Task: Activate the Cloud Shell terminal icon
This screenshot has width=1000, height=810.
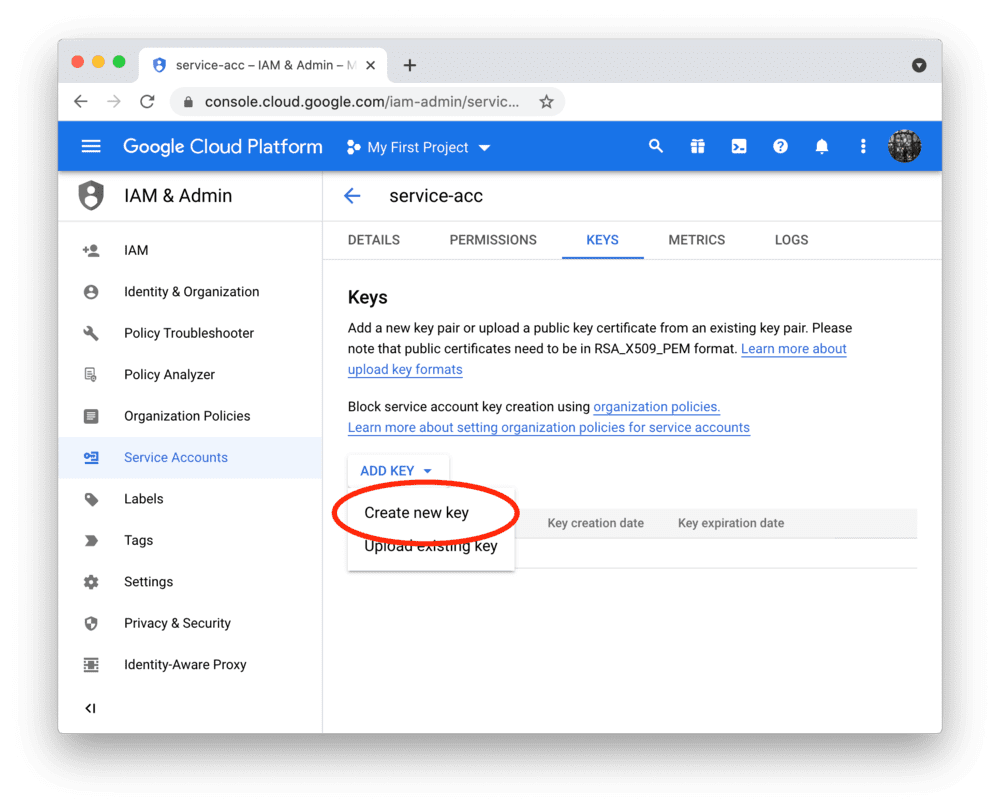Action: point(738,146)
